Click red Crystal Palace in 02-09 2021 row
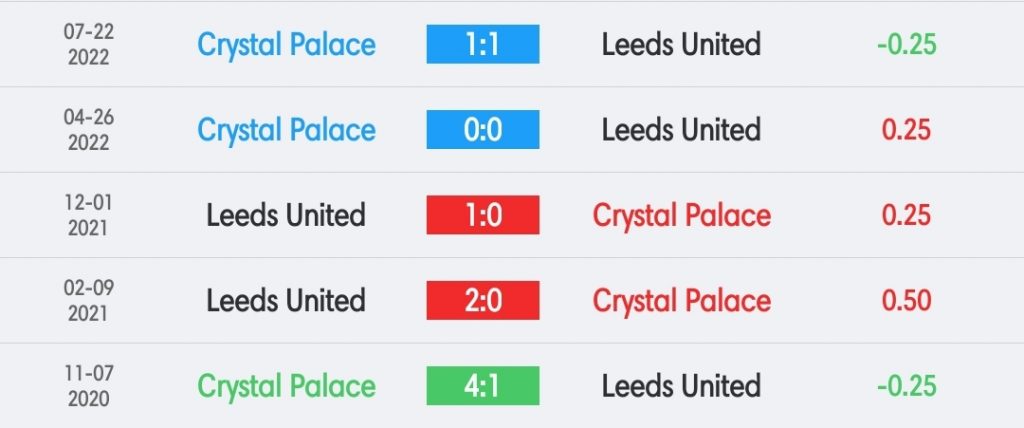This screenshot has width=1024, height=428. (682, 302)
